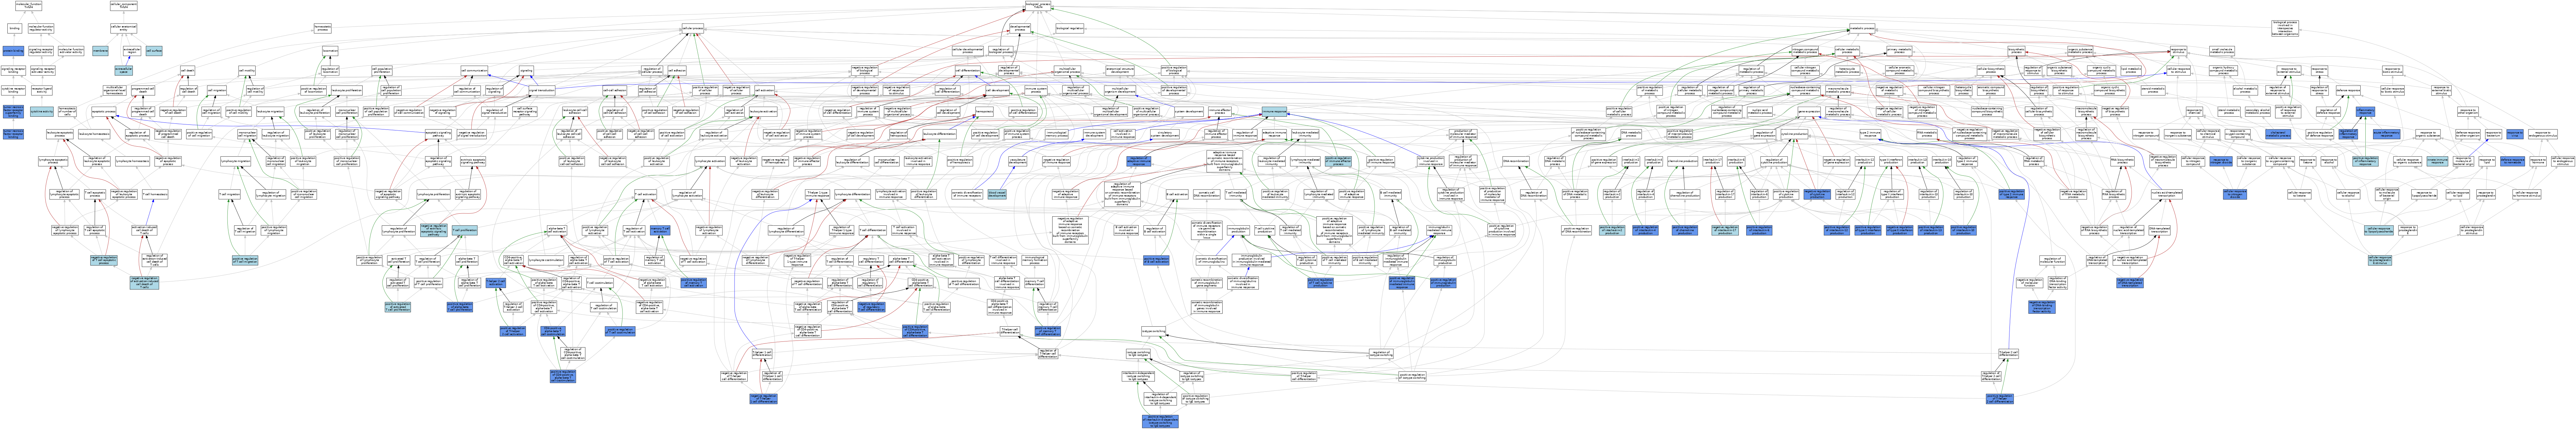Select the 'response to virus' node

point(2515,134)
